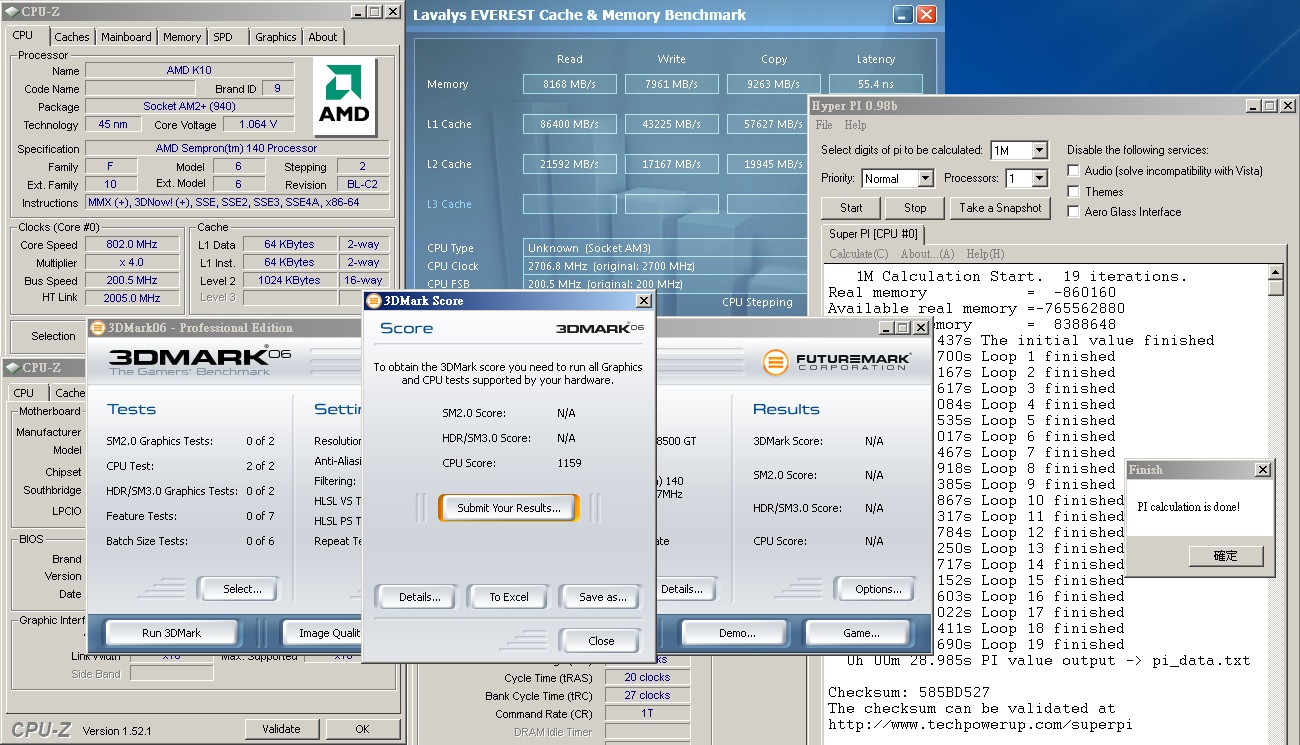Click the Futuremark Corporation logo
Viewport: 1300px width, 745px height.
[838, 362]
